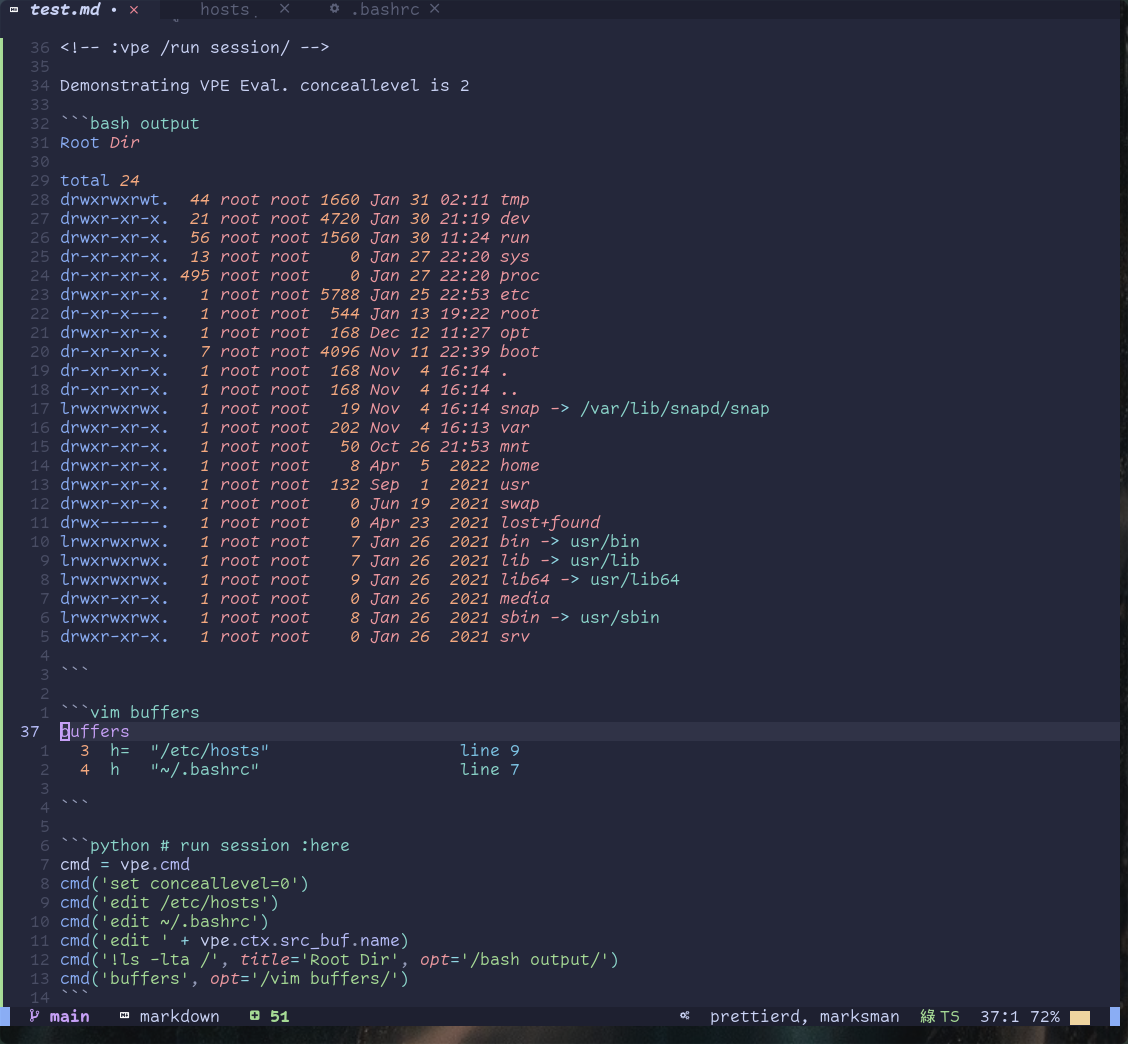Click the dev directory listing row
The height and width of the screenshot is (1044, 1128).
click(x=294, y=219)
